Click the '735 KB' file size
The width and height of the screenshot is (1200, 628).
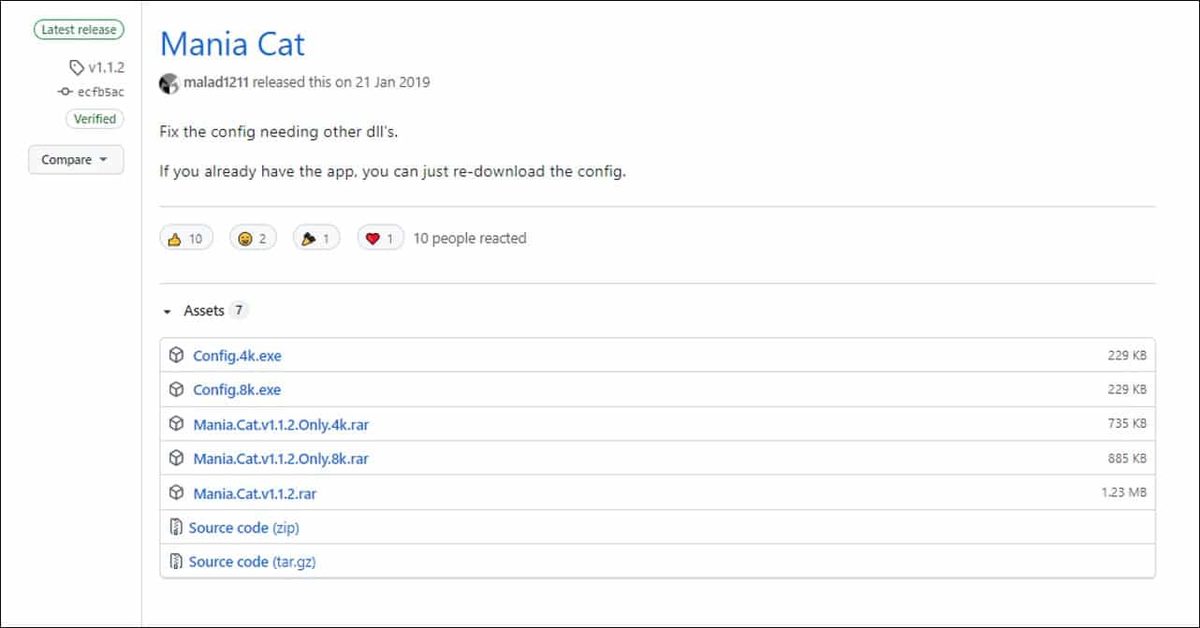[1127, 424]
